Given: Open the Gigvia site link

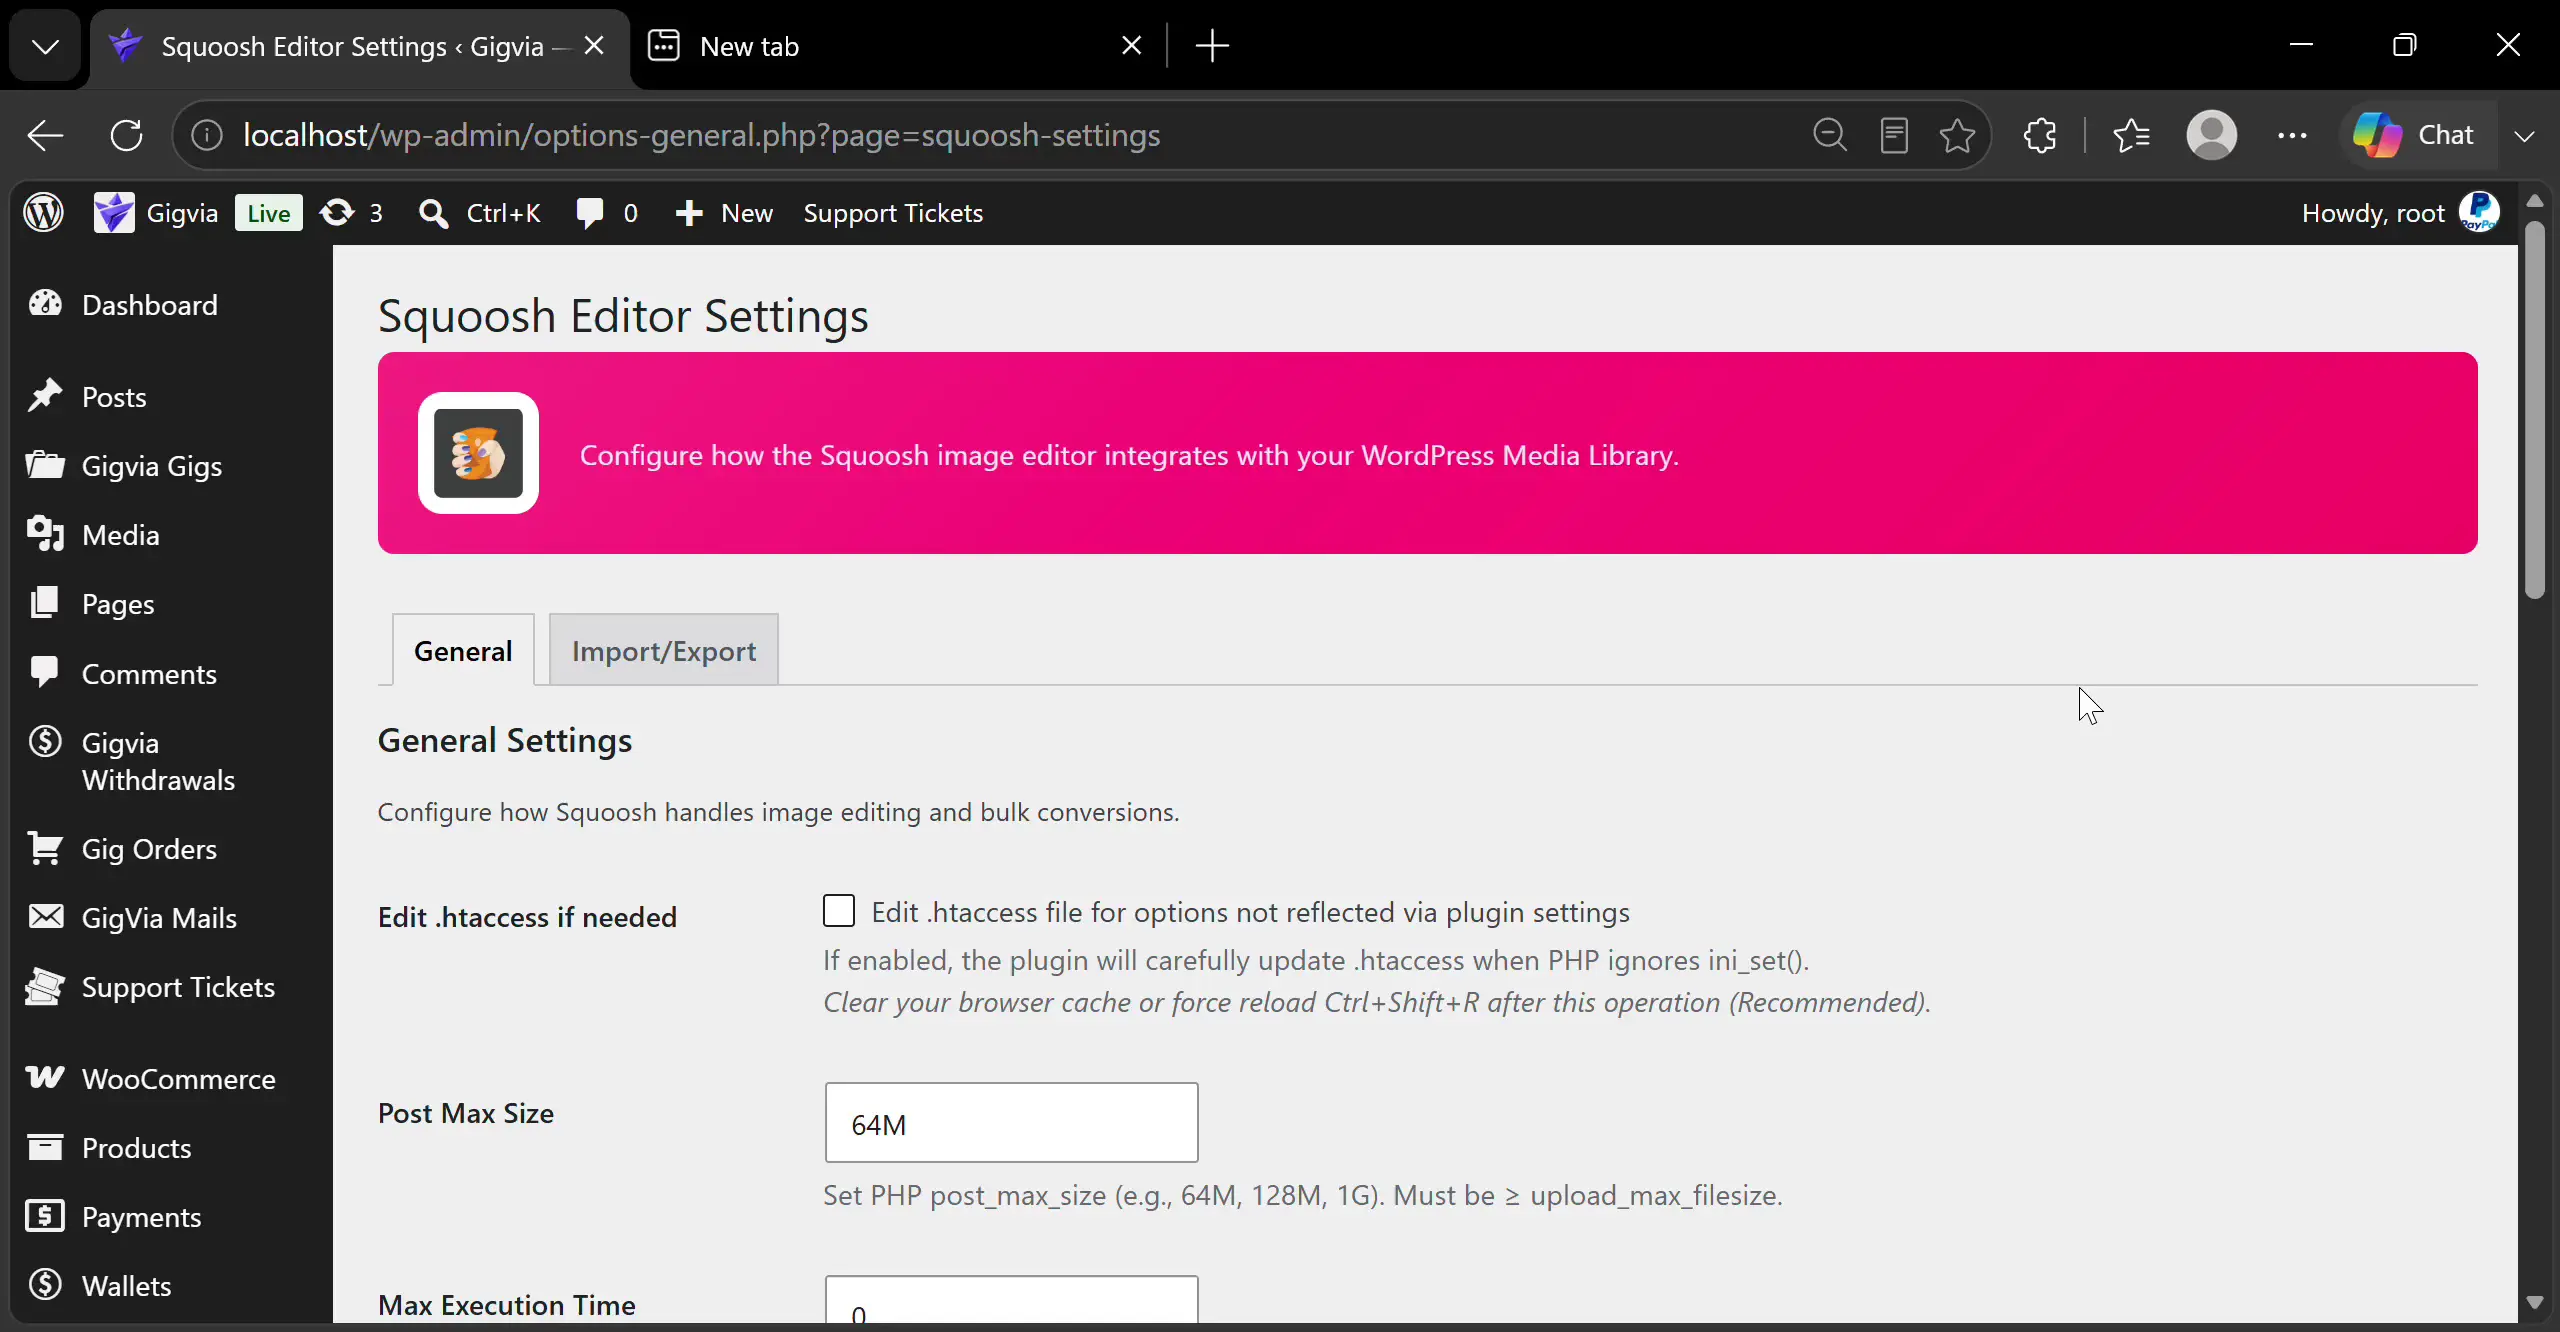Looking at the screenshot, I should click(x=156, y=213).
